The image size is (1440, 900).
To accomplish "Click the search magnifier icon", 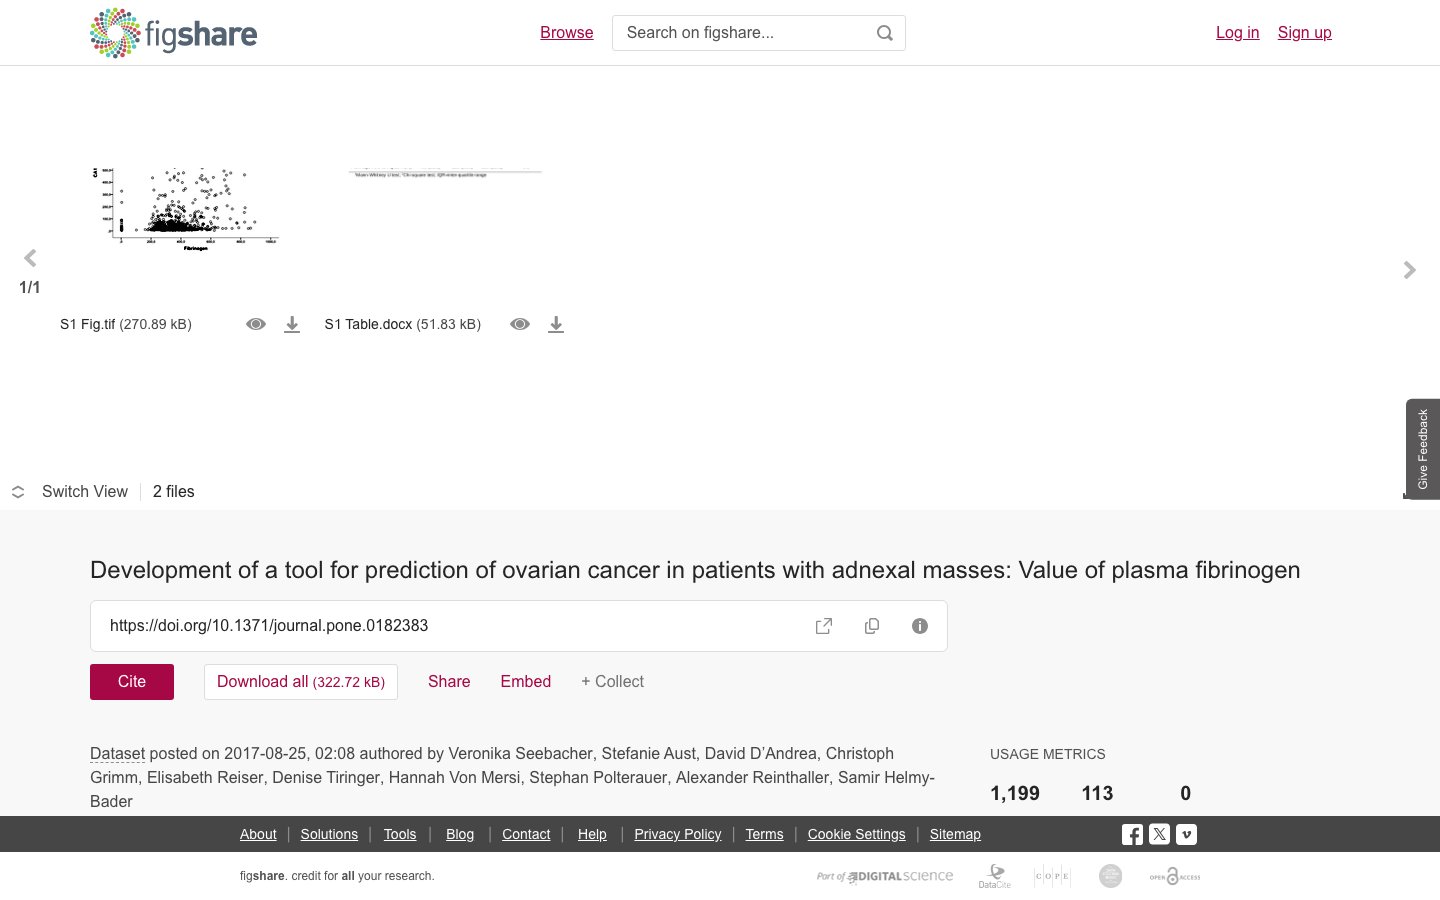I will [x=884, y=33].
